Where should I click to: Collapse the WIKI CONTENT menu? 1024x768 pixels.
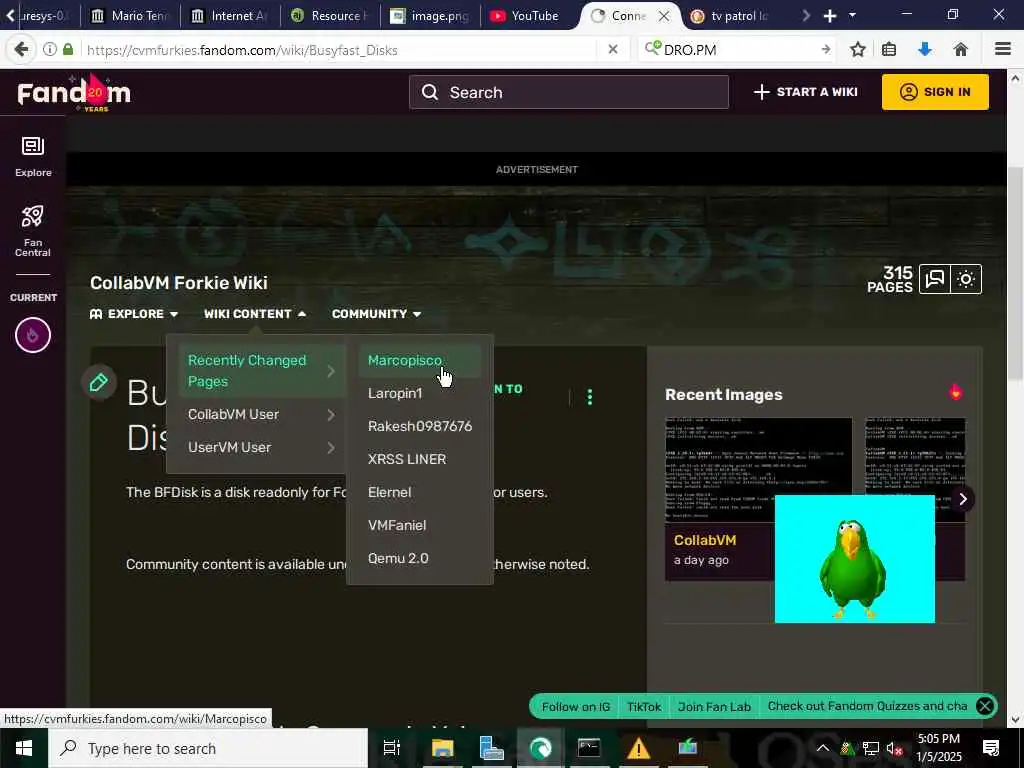click(255, 314)
